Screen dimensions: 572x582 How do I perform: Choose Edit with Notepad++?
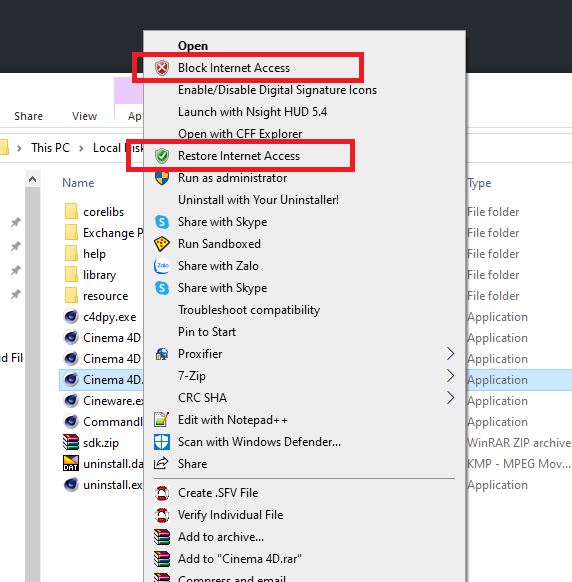[233, 420]
